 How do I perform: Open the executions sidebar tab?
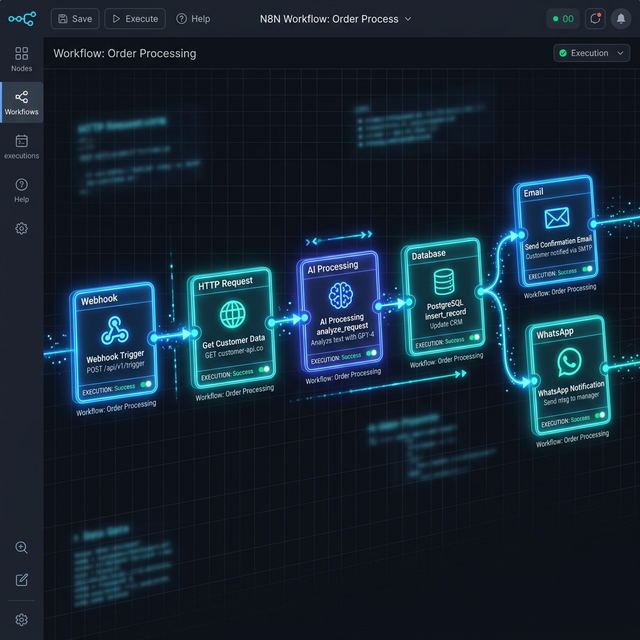[21, 146]
